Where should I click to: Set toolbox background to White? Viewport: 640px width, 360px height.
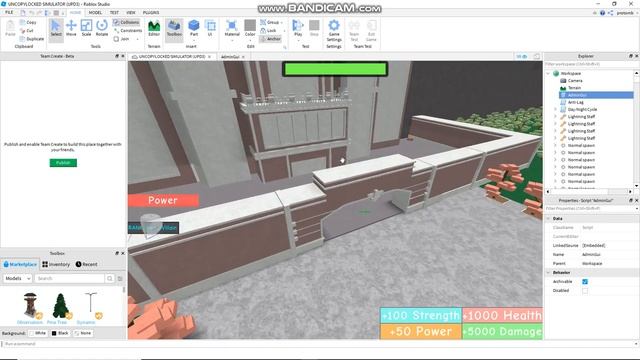(x=38, y=333)
